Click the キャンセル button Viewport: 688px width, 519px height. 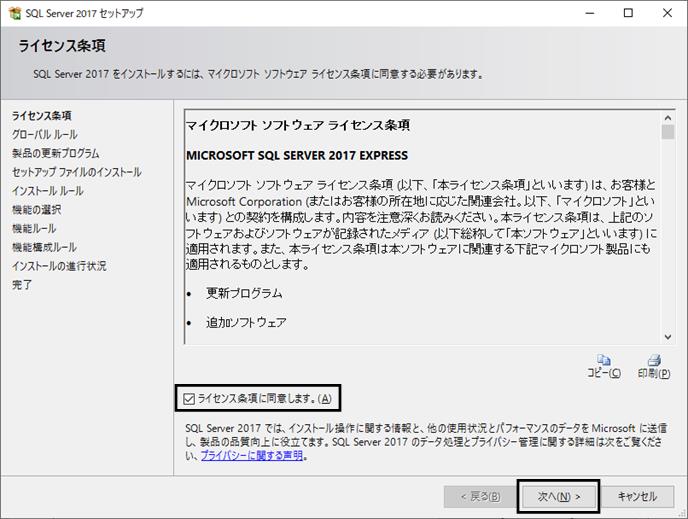pyautogui.click(x=637, y=497)
